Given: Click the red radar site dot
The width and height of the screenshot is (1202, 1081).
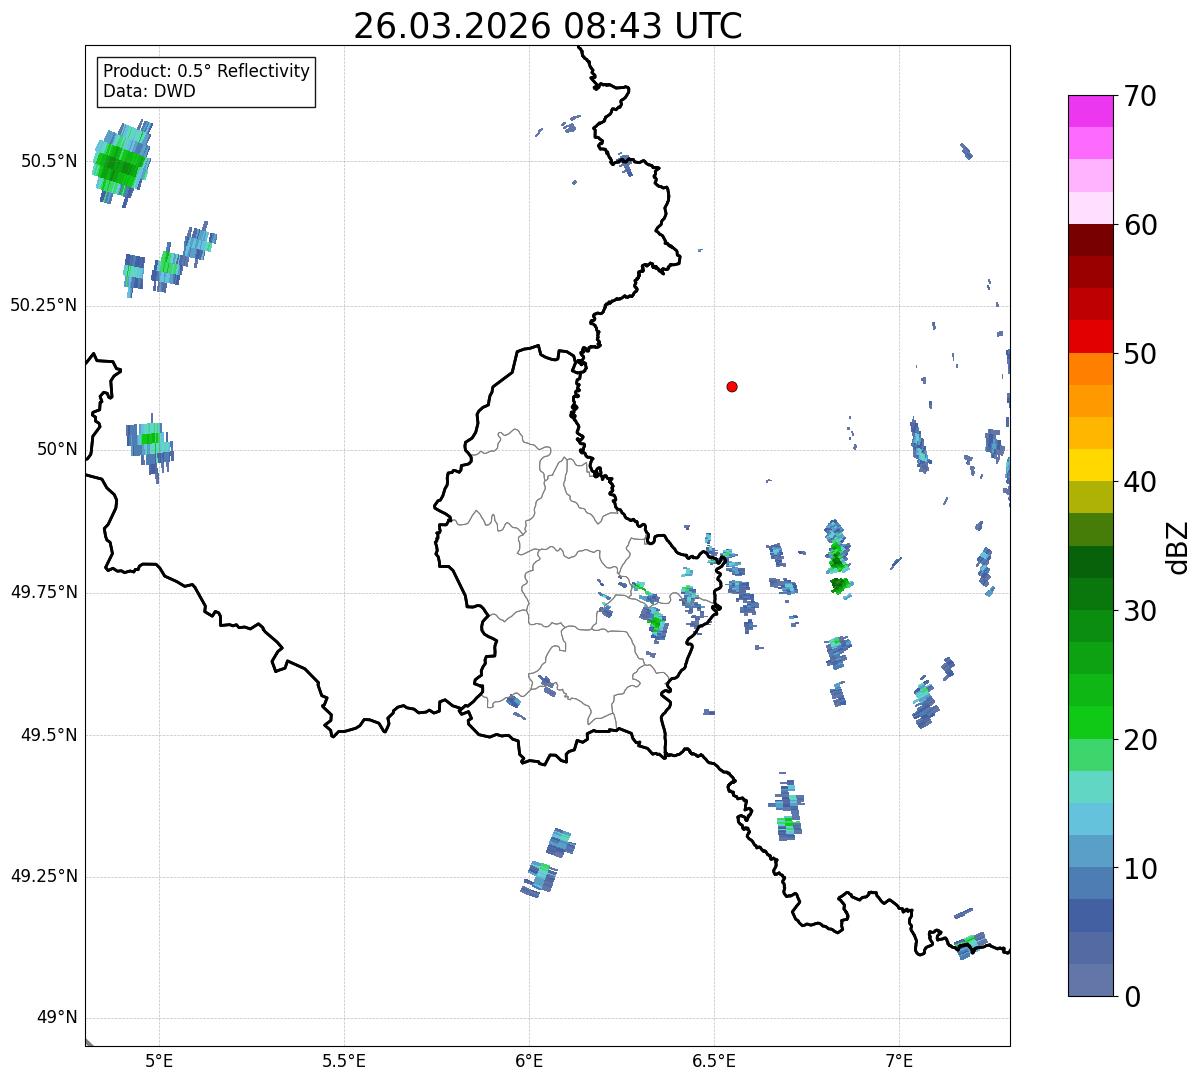Looking at the screenshot, I should coord(732,386).
